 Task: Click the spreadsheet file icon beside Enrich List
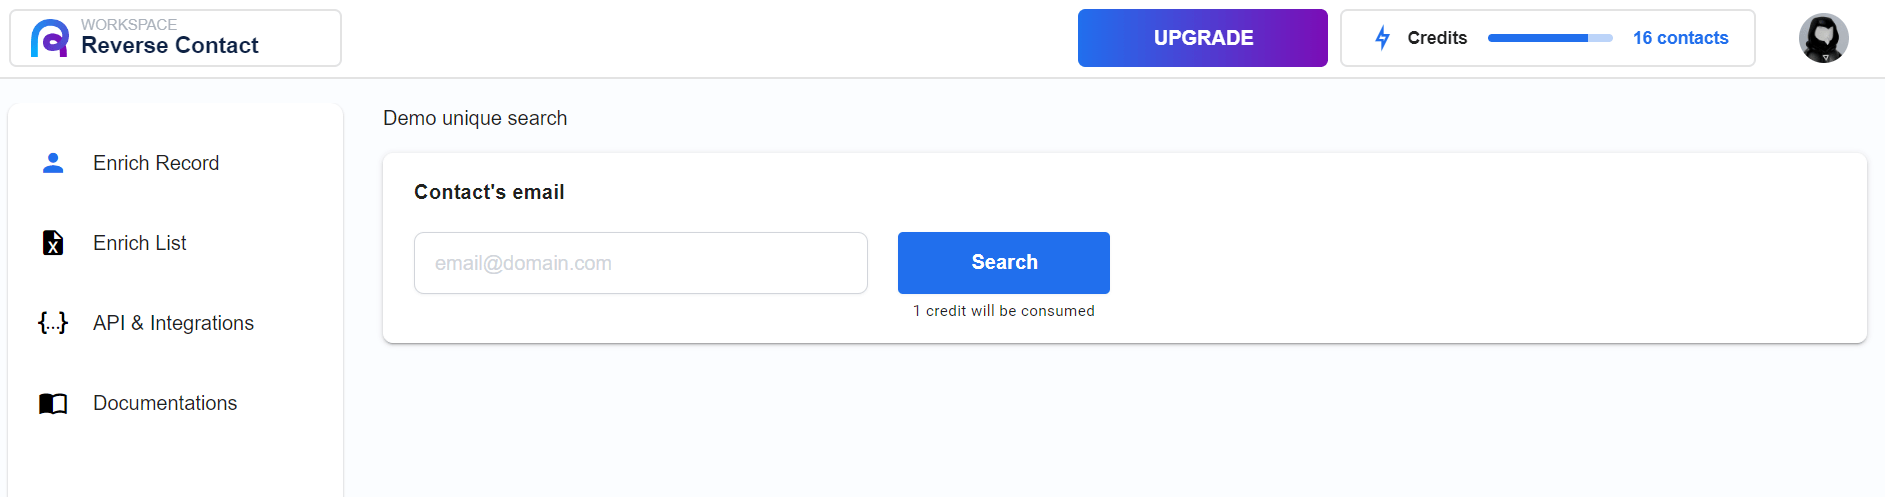tap(53, 243)
